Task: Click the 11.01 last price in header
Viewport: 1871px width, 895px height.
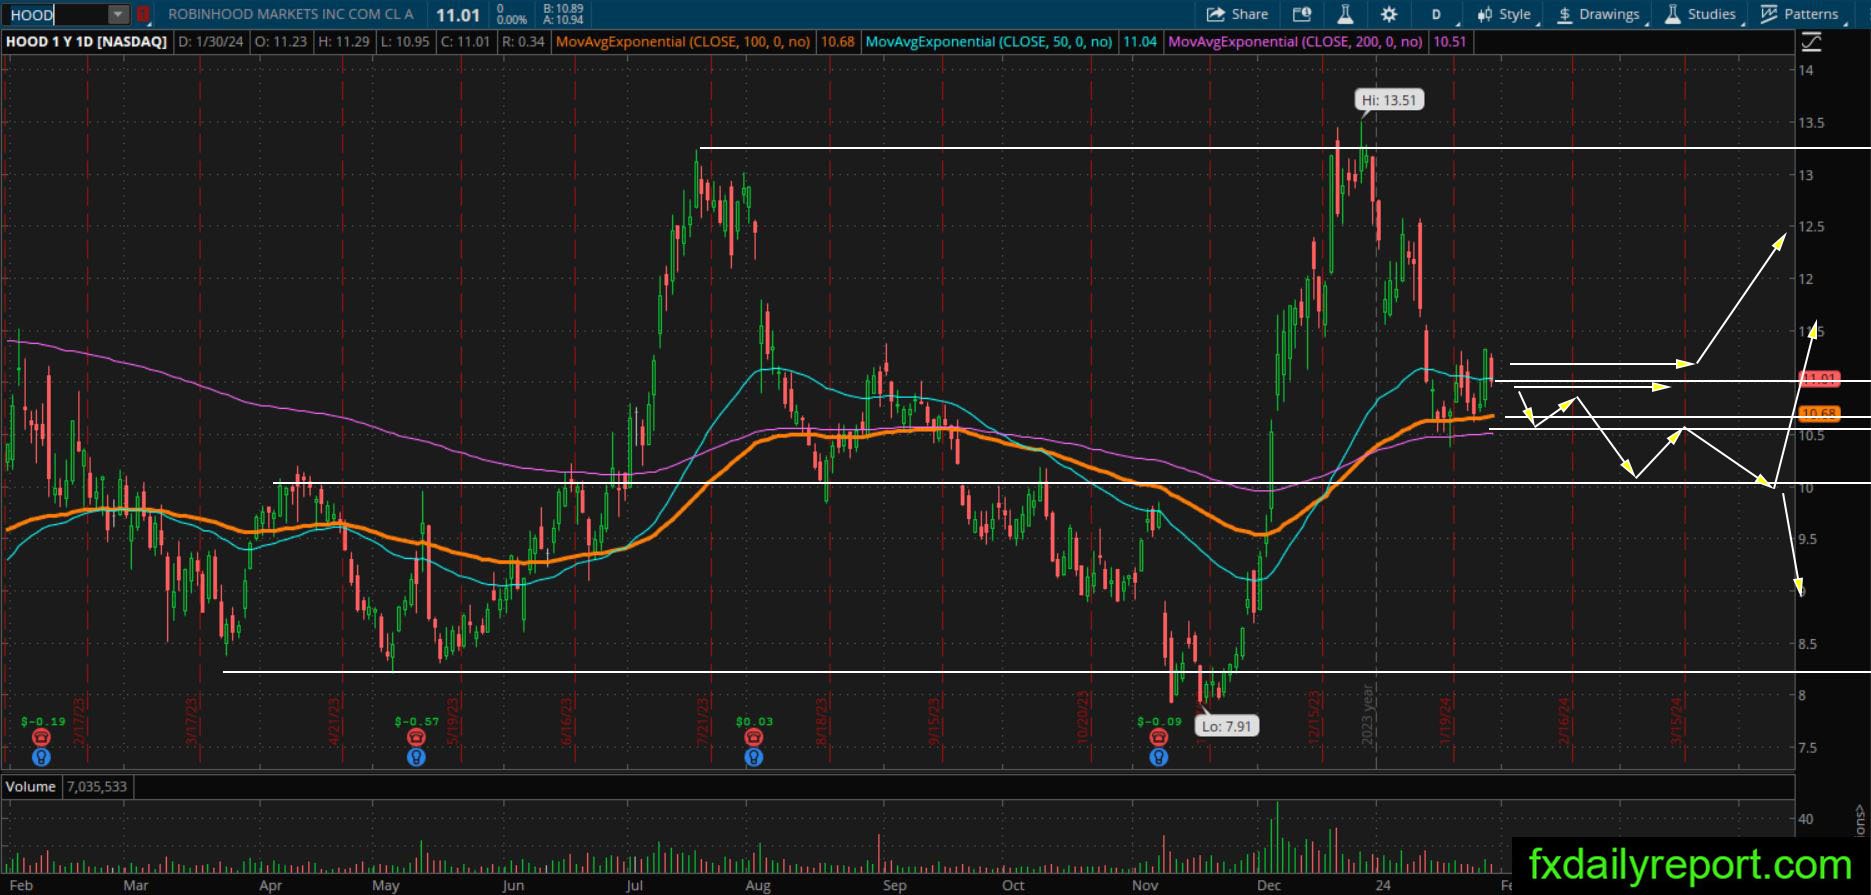Action: (458, 15)
